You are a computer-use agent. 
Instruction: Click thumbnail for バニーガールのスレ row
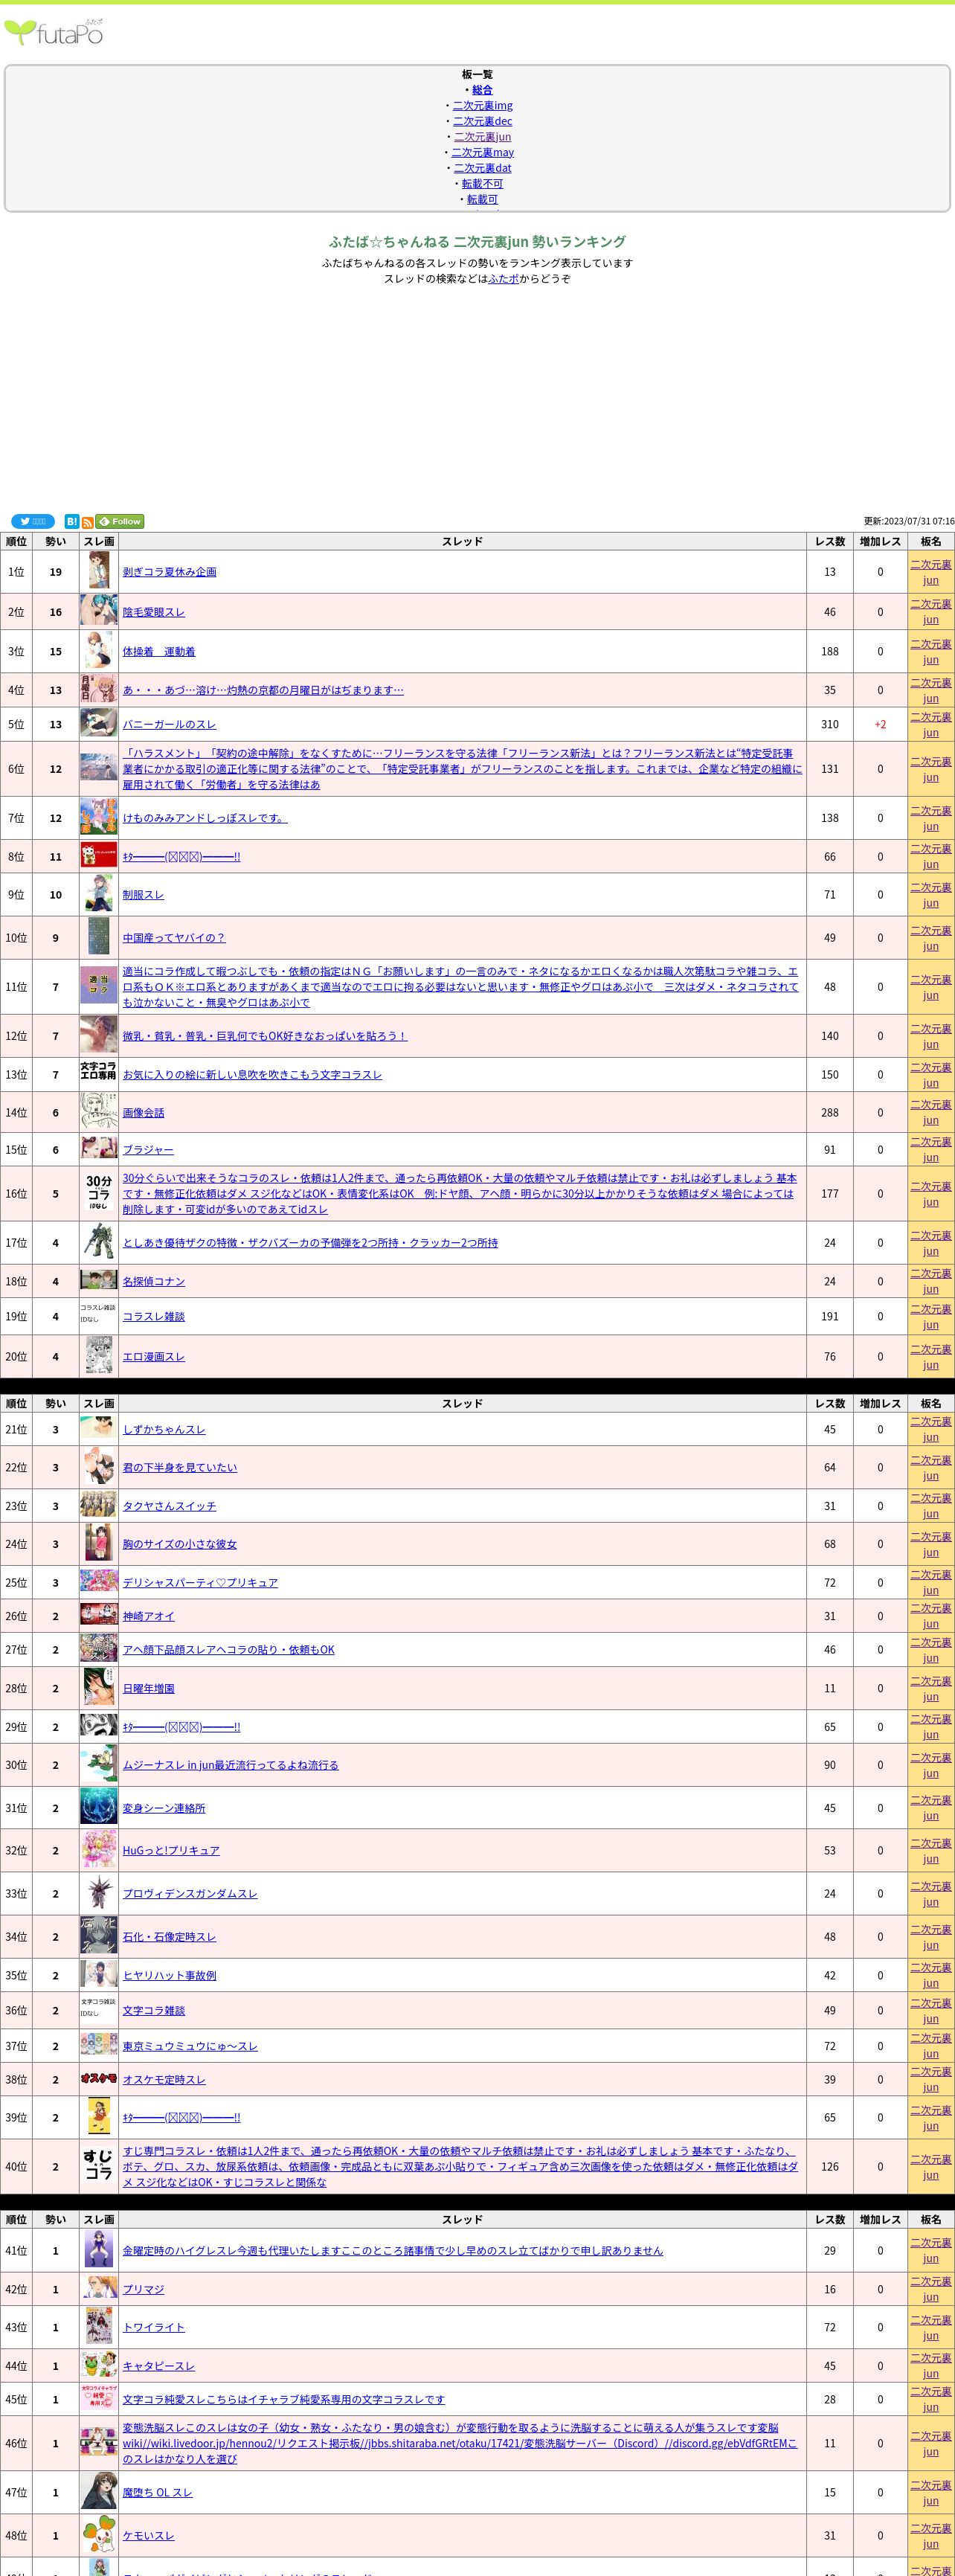[x=98, y=724]
